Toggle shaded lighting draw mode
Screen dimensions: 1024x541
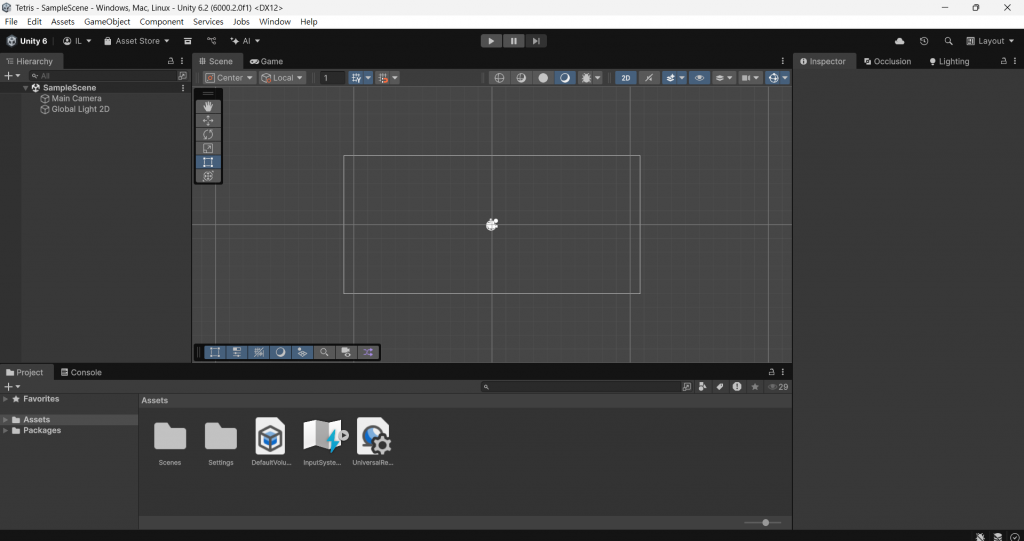(x=564, y=78)
